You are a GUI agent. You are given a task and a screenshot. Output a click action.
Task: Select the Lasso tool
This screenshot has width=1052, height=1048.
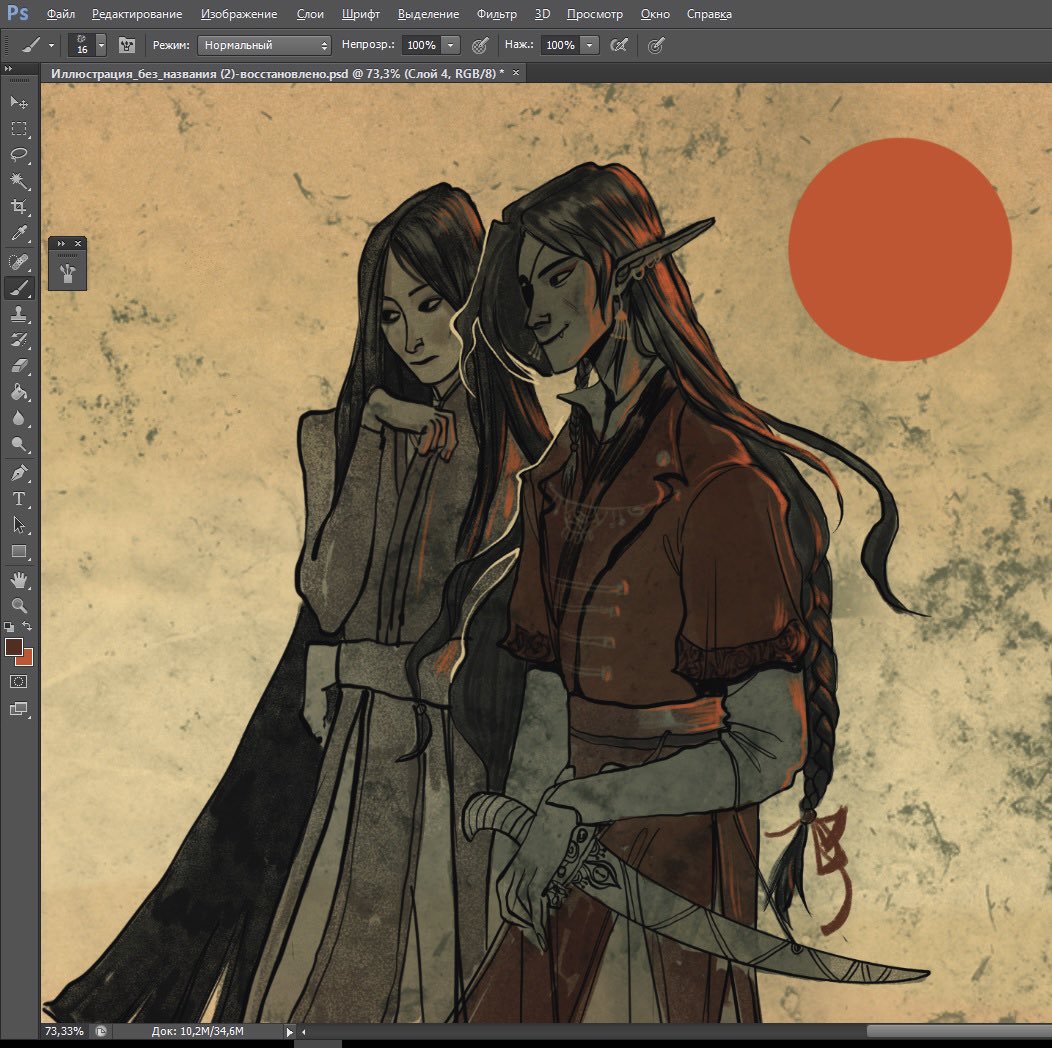(x=19, y=155)
